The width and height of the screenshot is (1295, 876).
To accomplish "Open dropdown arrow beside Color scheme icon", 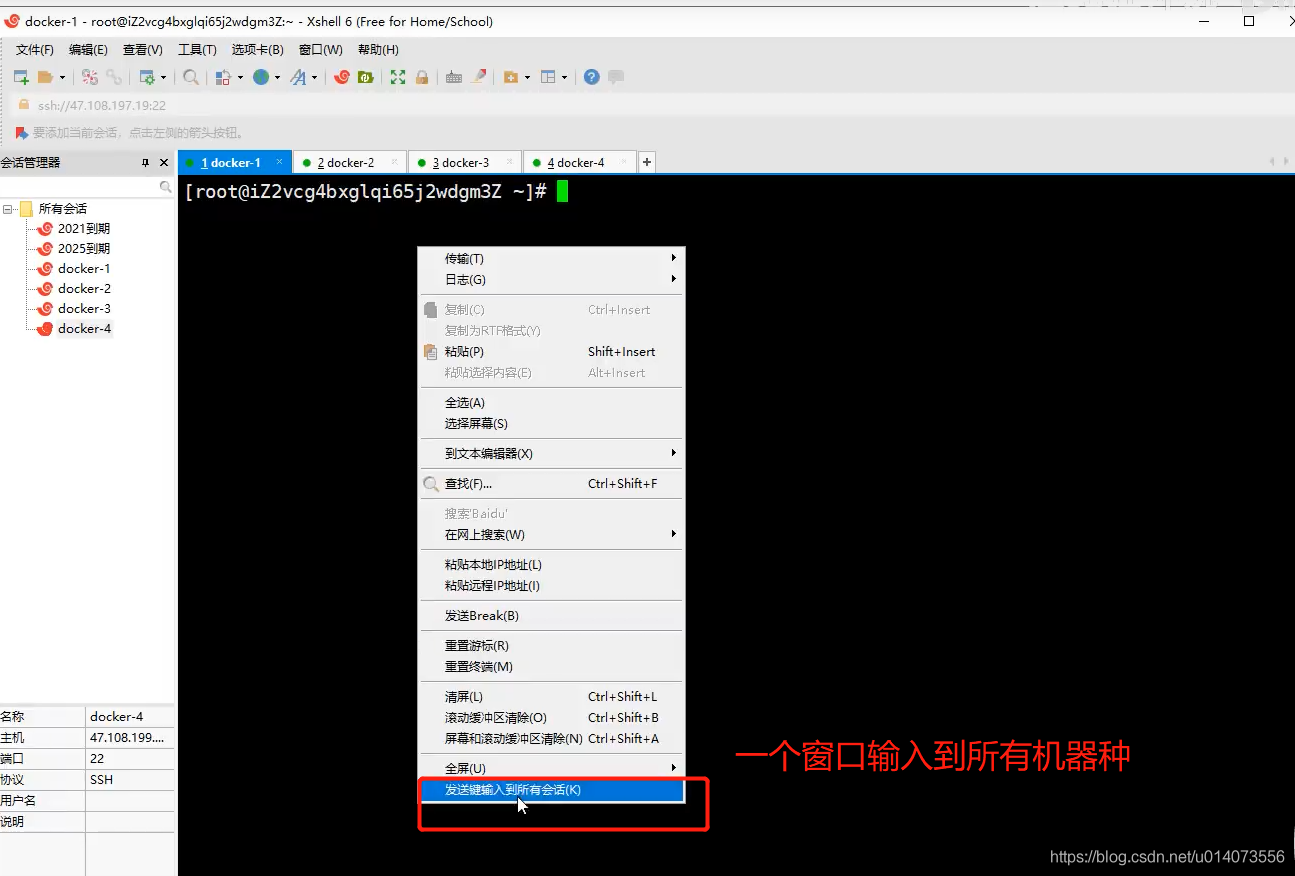I will click(240, 77).
